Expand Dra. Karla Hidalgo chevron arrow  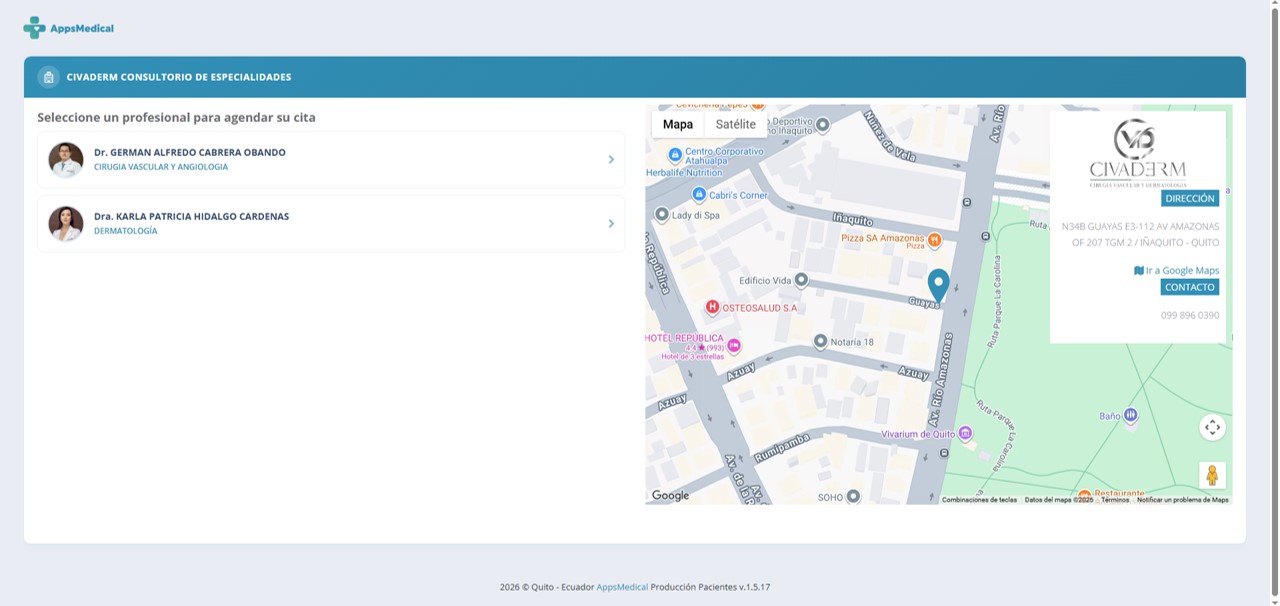[x=611, y=223]
